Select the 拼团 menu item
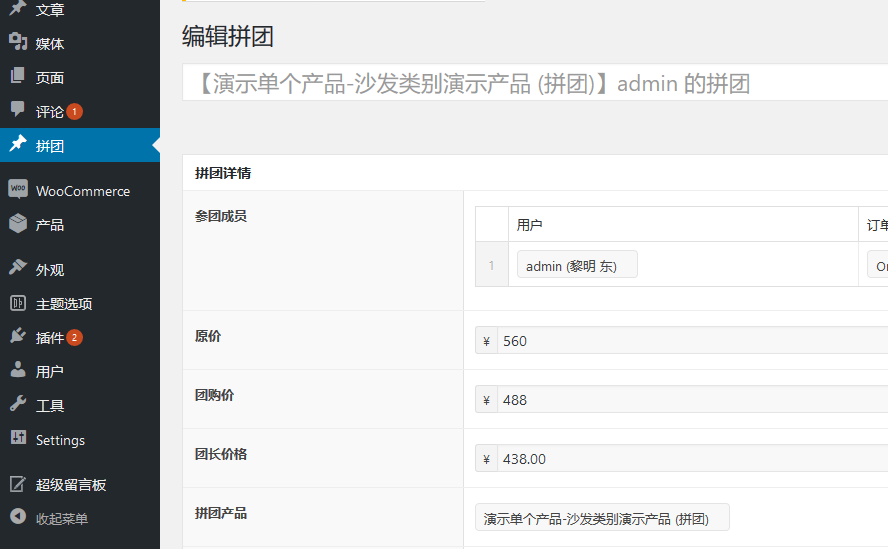888x549 pixels. [80, 145]
